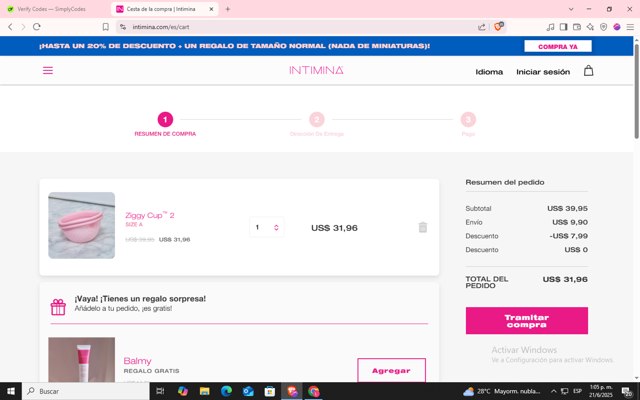Screen dimensions: 640x400
Task: Open the clock showing 1:05 p. m.
Action: (x=601, y=391)
